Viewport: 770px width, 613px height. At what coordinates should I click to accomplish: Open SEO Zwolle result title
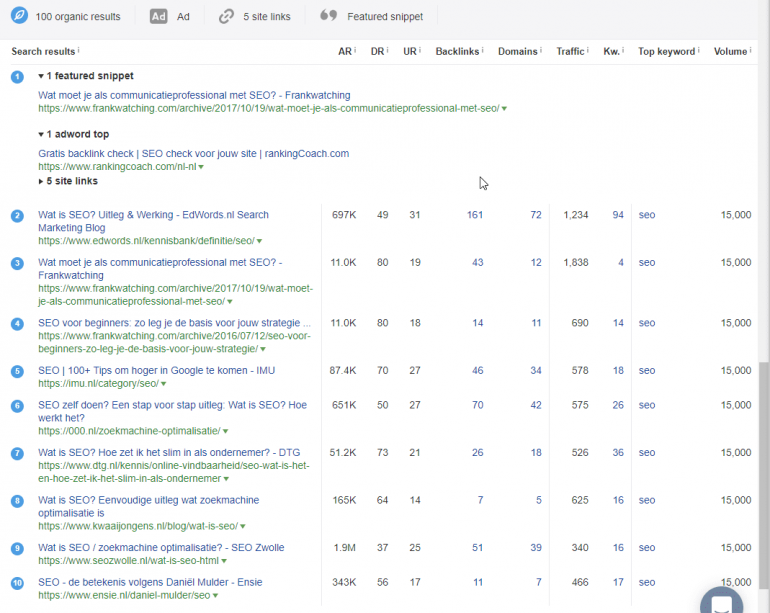click(x=161, y=548)
